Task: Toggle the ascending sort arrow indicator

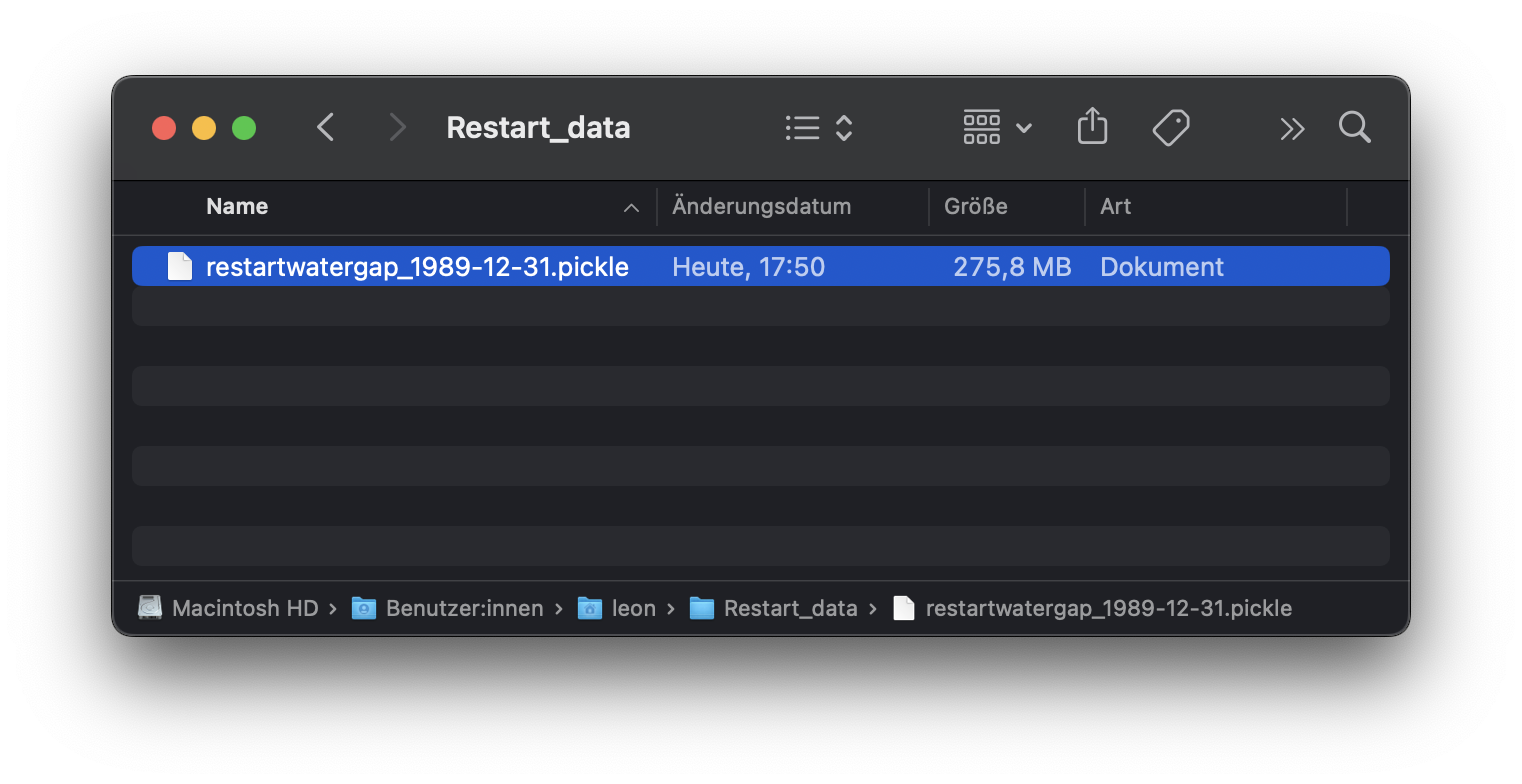Action: click(x=631, y=208)
